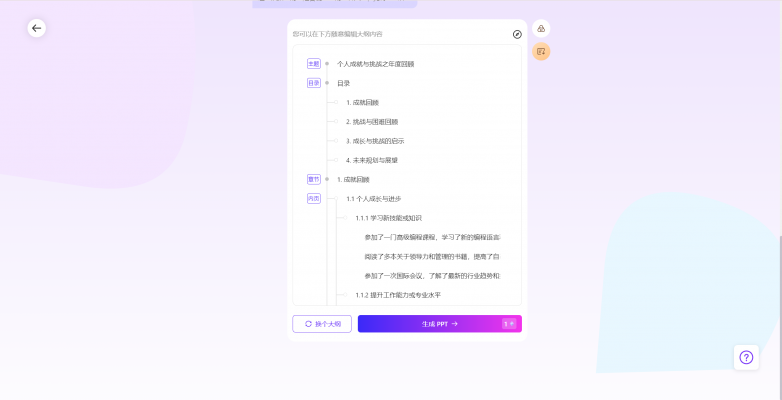Open the purple question mark help button
Image resolution: width=782 pixels, height=400 pixels.
pyautogui.click(x=746, y=357)
